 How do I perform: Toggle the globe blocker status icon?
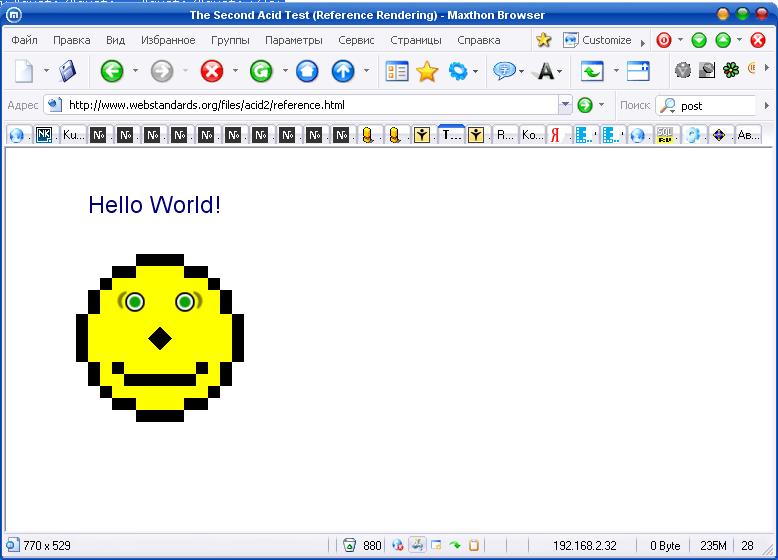pyautogui.click(x=397, y=545)
